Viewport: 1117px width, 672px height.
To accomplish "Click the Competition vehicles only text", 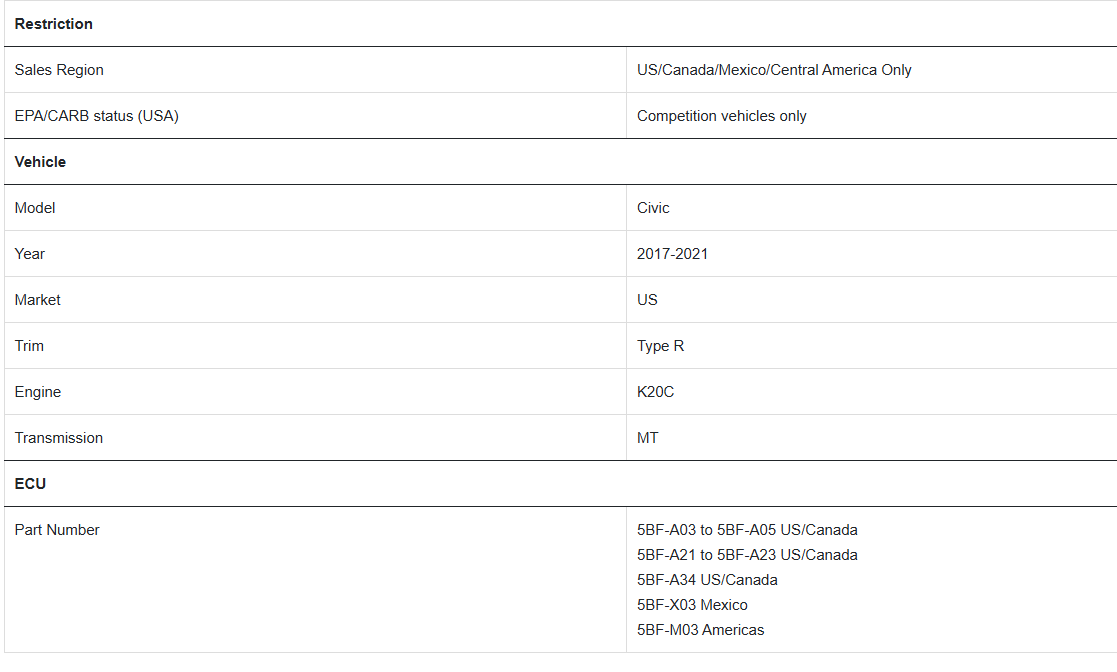I will (722, 115).
